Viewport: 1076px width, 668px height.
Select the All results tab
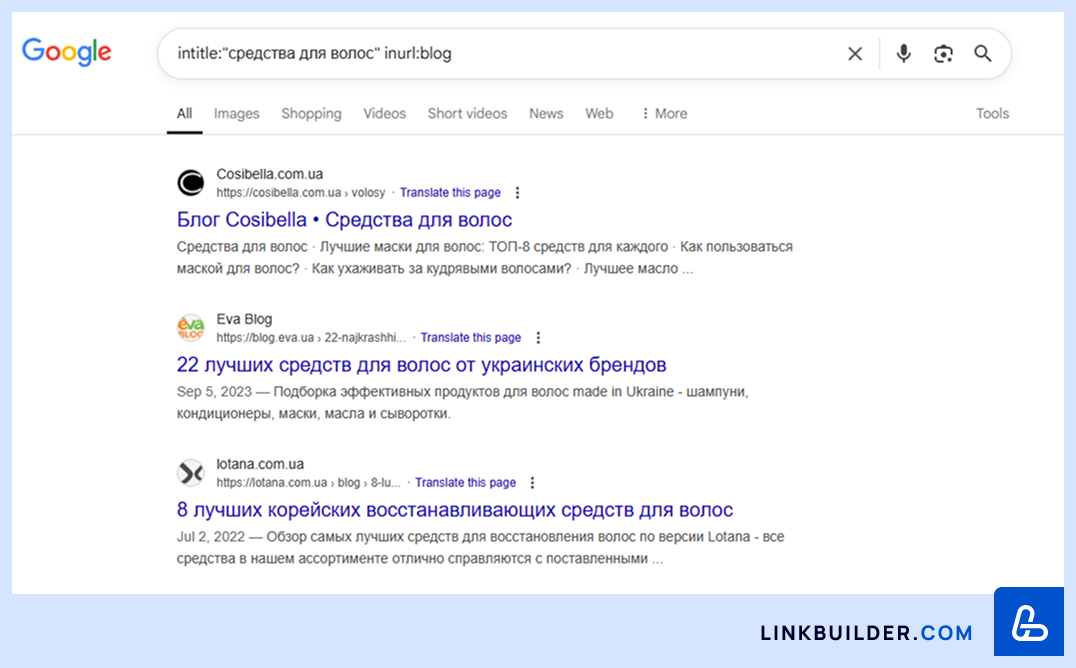tap(185, 113)
